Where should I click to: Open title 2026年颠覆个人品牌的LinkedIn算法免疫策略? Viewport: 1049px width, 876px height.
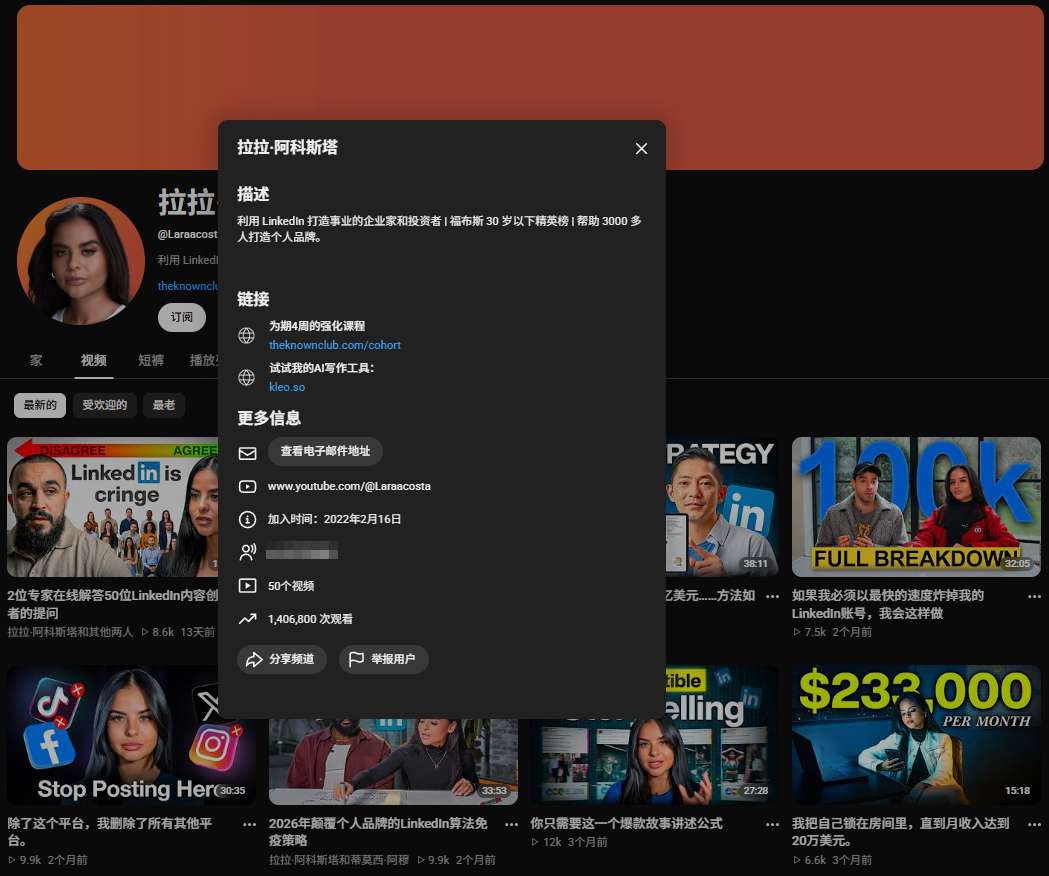point(378,832)
